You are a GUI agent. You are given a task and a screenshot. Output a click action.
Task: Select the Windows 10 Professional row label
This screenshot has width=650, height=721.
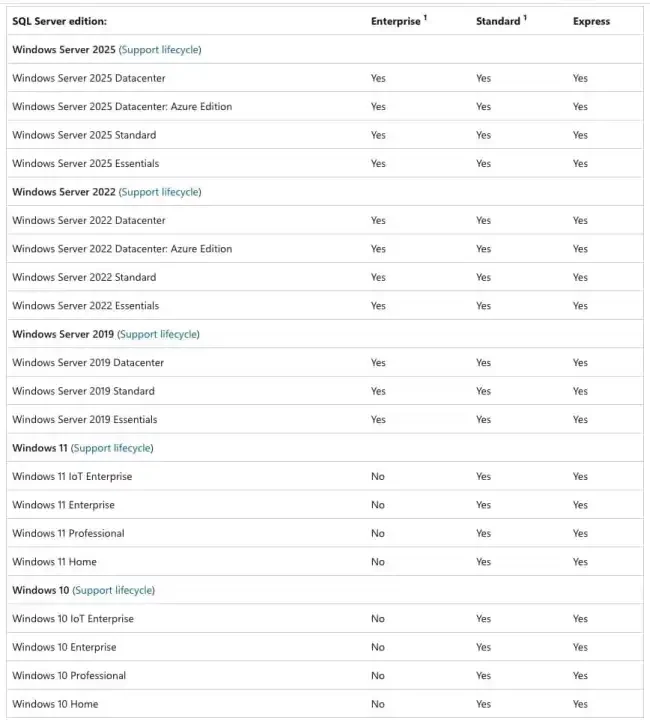[69, 675]
